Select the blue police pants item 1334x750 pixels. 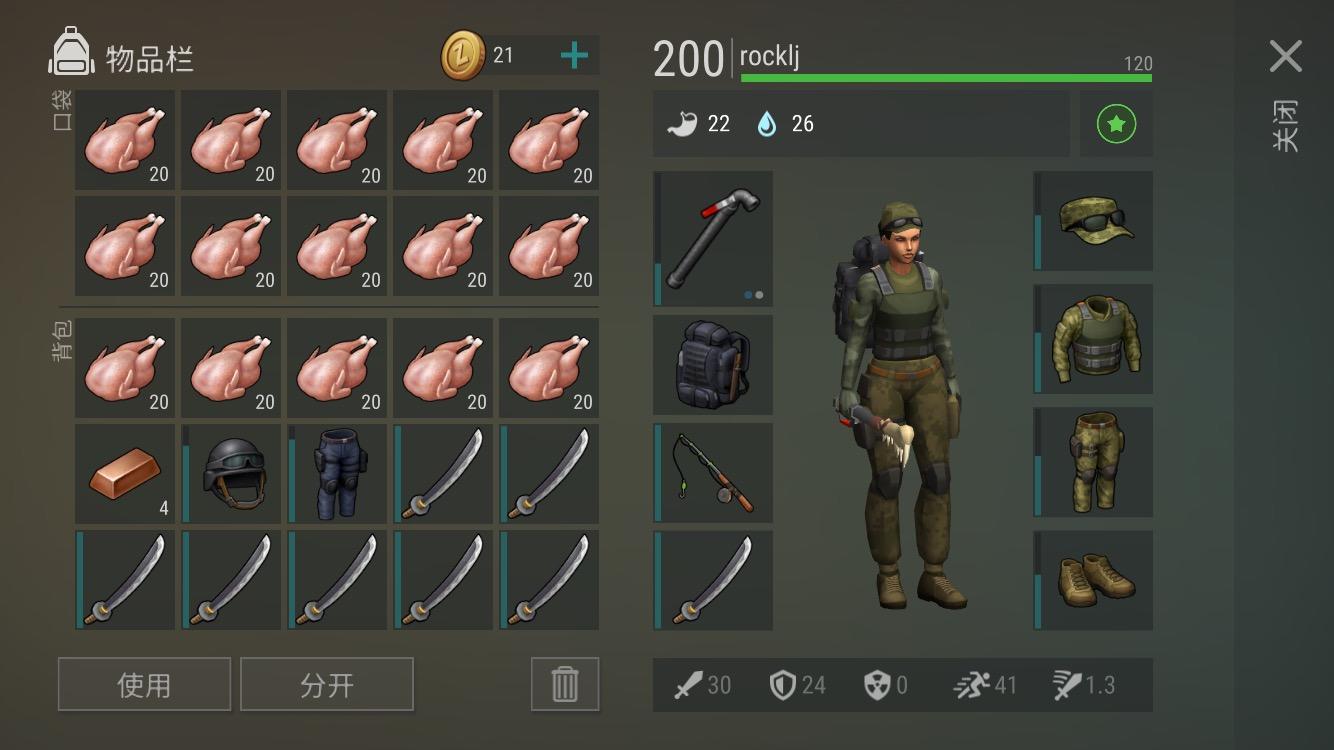337,474
